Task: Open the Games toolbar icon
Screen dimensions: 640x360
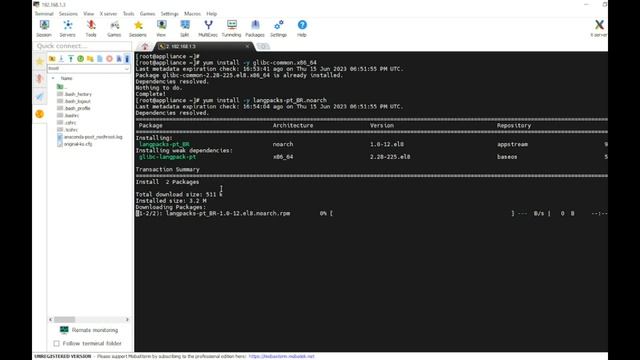Action: click(x=114, y=29)
